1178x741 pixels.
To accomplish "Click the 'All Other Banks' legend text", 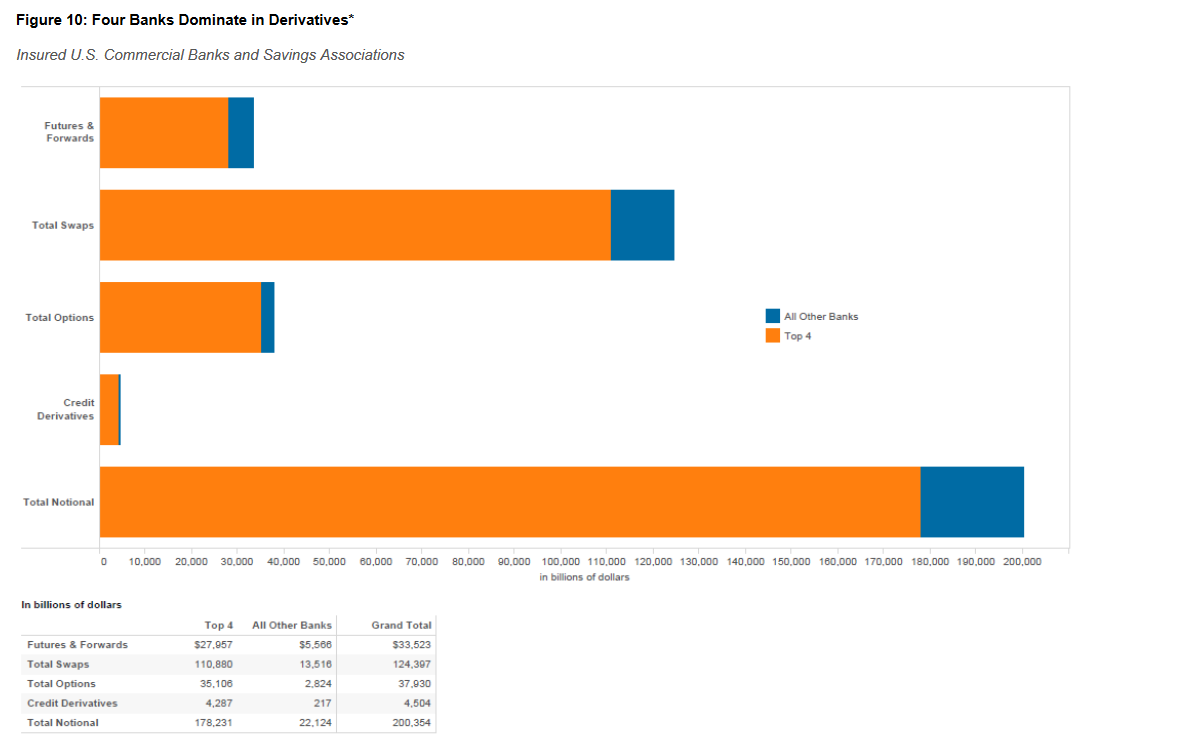I will click(821, 316).
